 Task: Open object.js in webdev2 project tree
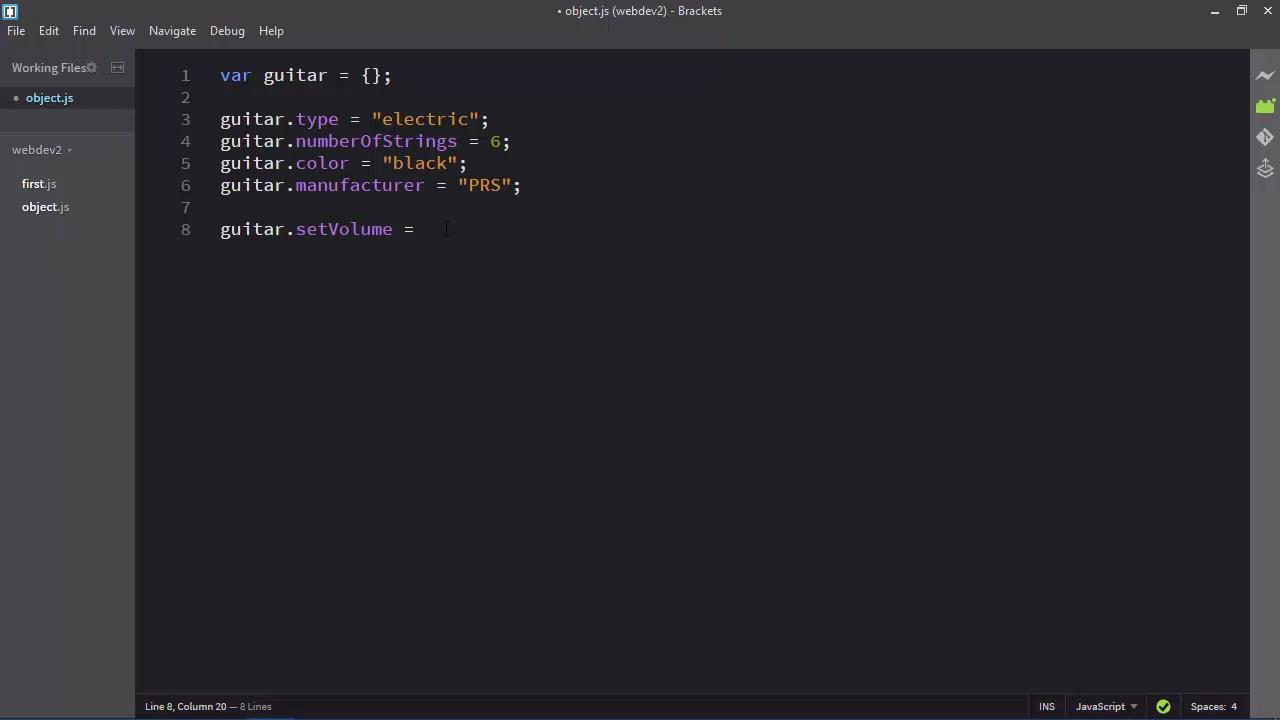45,207
